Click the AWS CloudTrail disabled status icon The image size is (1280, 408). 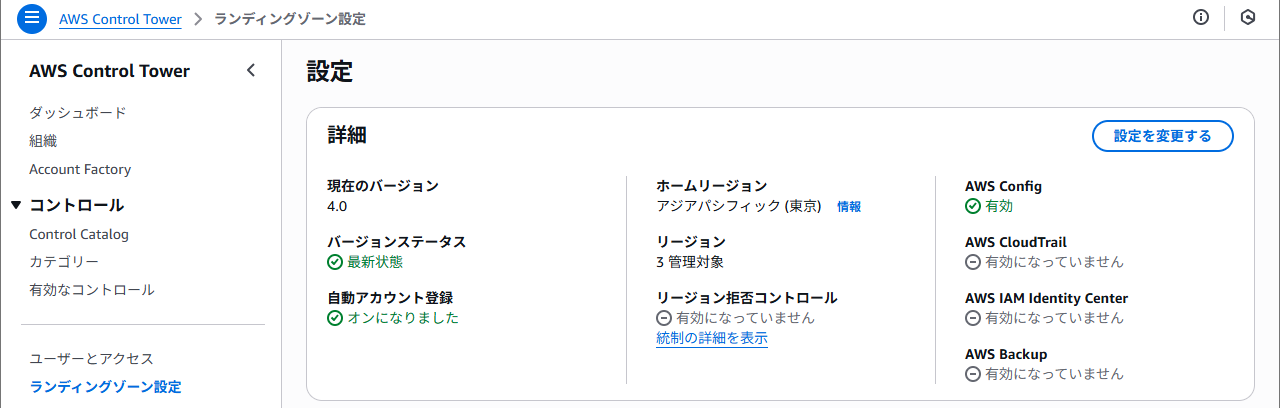point(973,262)
